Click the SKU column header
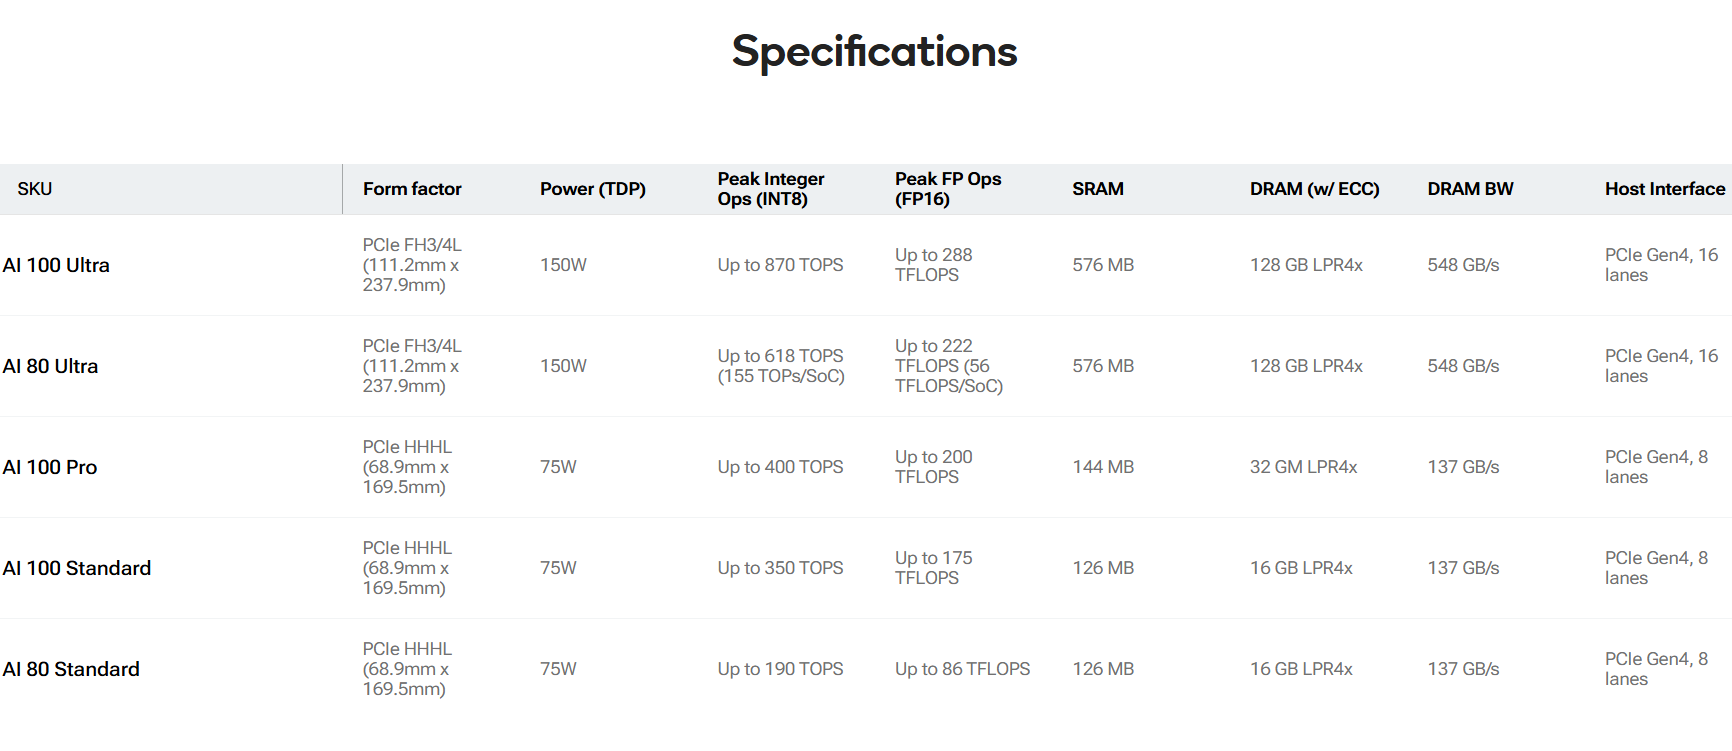Image resolution: width=1732 pixels, height=751 pixels. [35, 189]
